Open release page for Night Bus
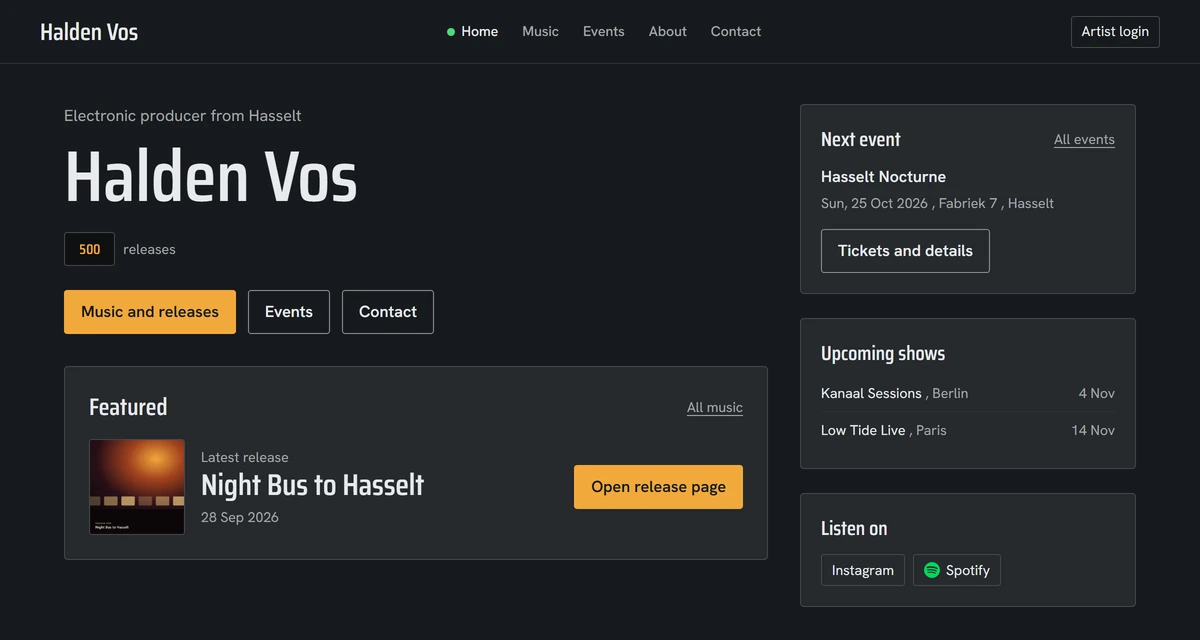The width and height of the screenshot is (1200, 640). point(658,487)
